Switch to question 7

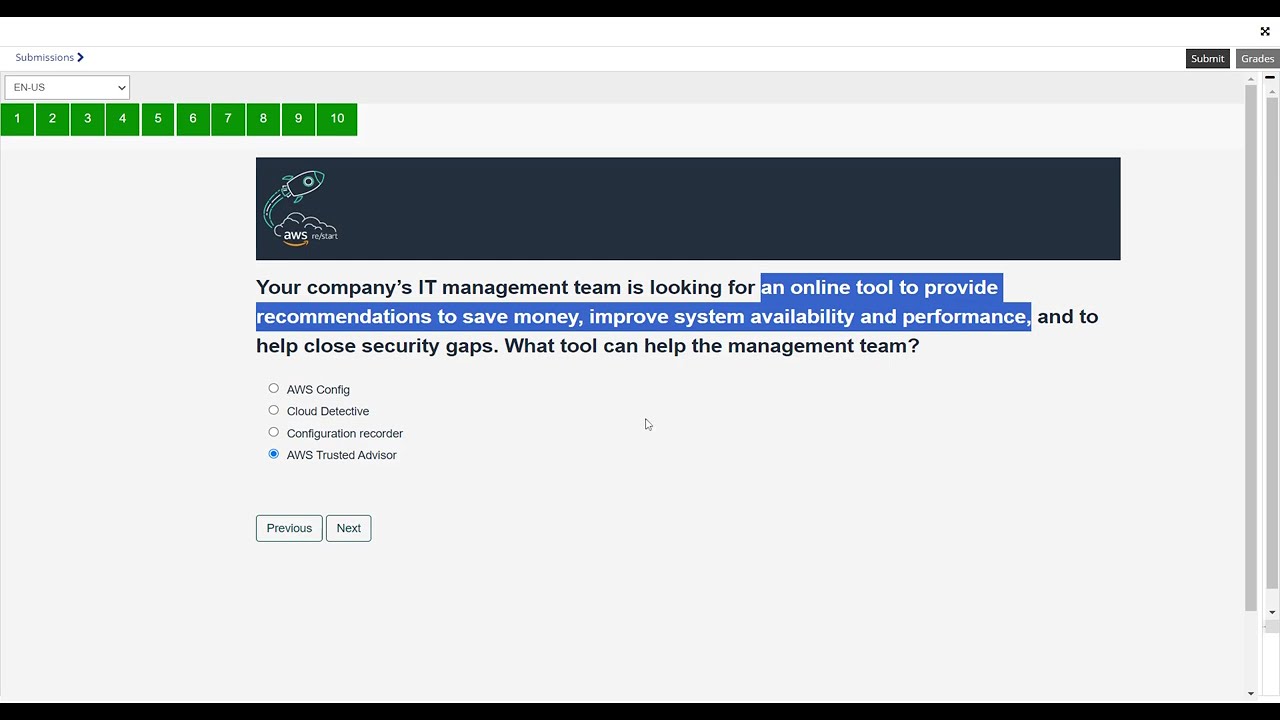pyautogui.click(x=228, y=119)
